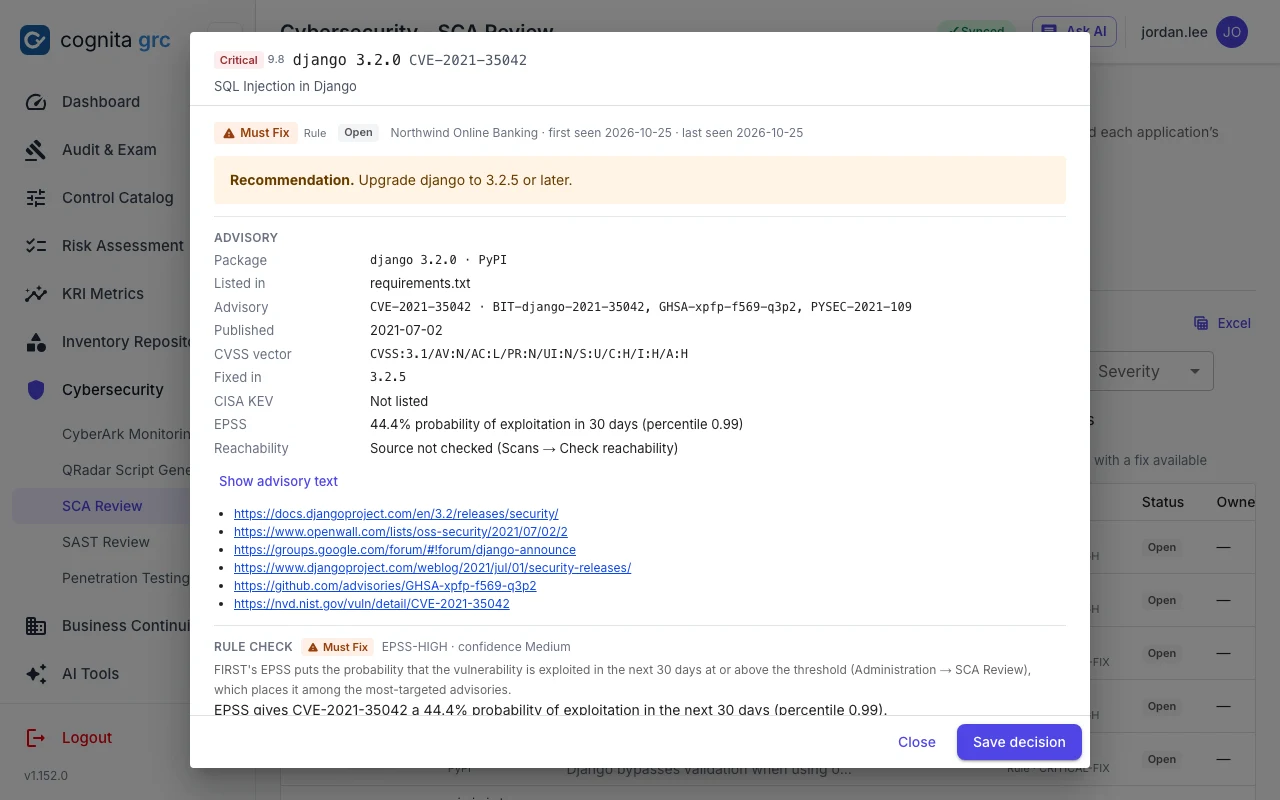Click the Cybersecurity shield icon
The width and height of the screenshot is (1280, 800).
coord(36,390)
